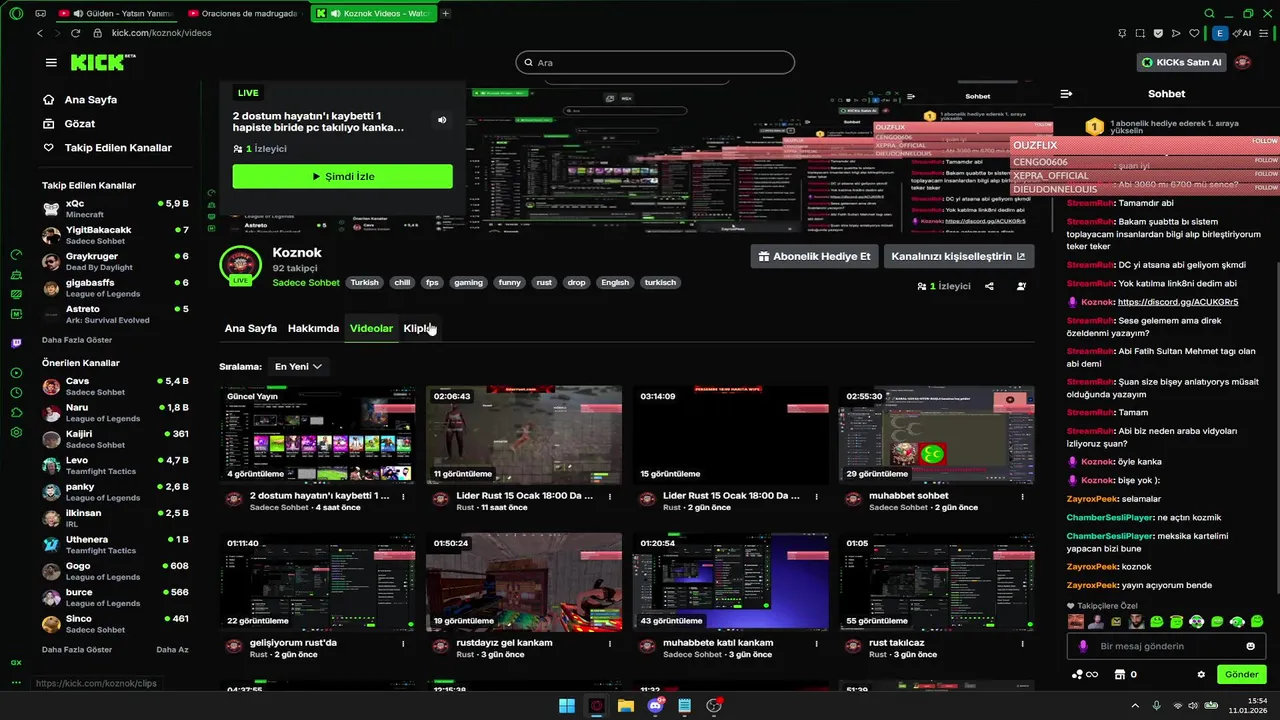This screenshot has height=720, width=1280.
Task: Open new browser tab
Action: click(x=446, y=13)
